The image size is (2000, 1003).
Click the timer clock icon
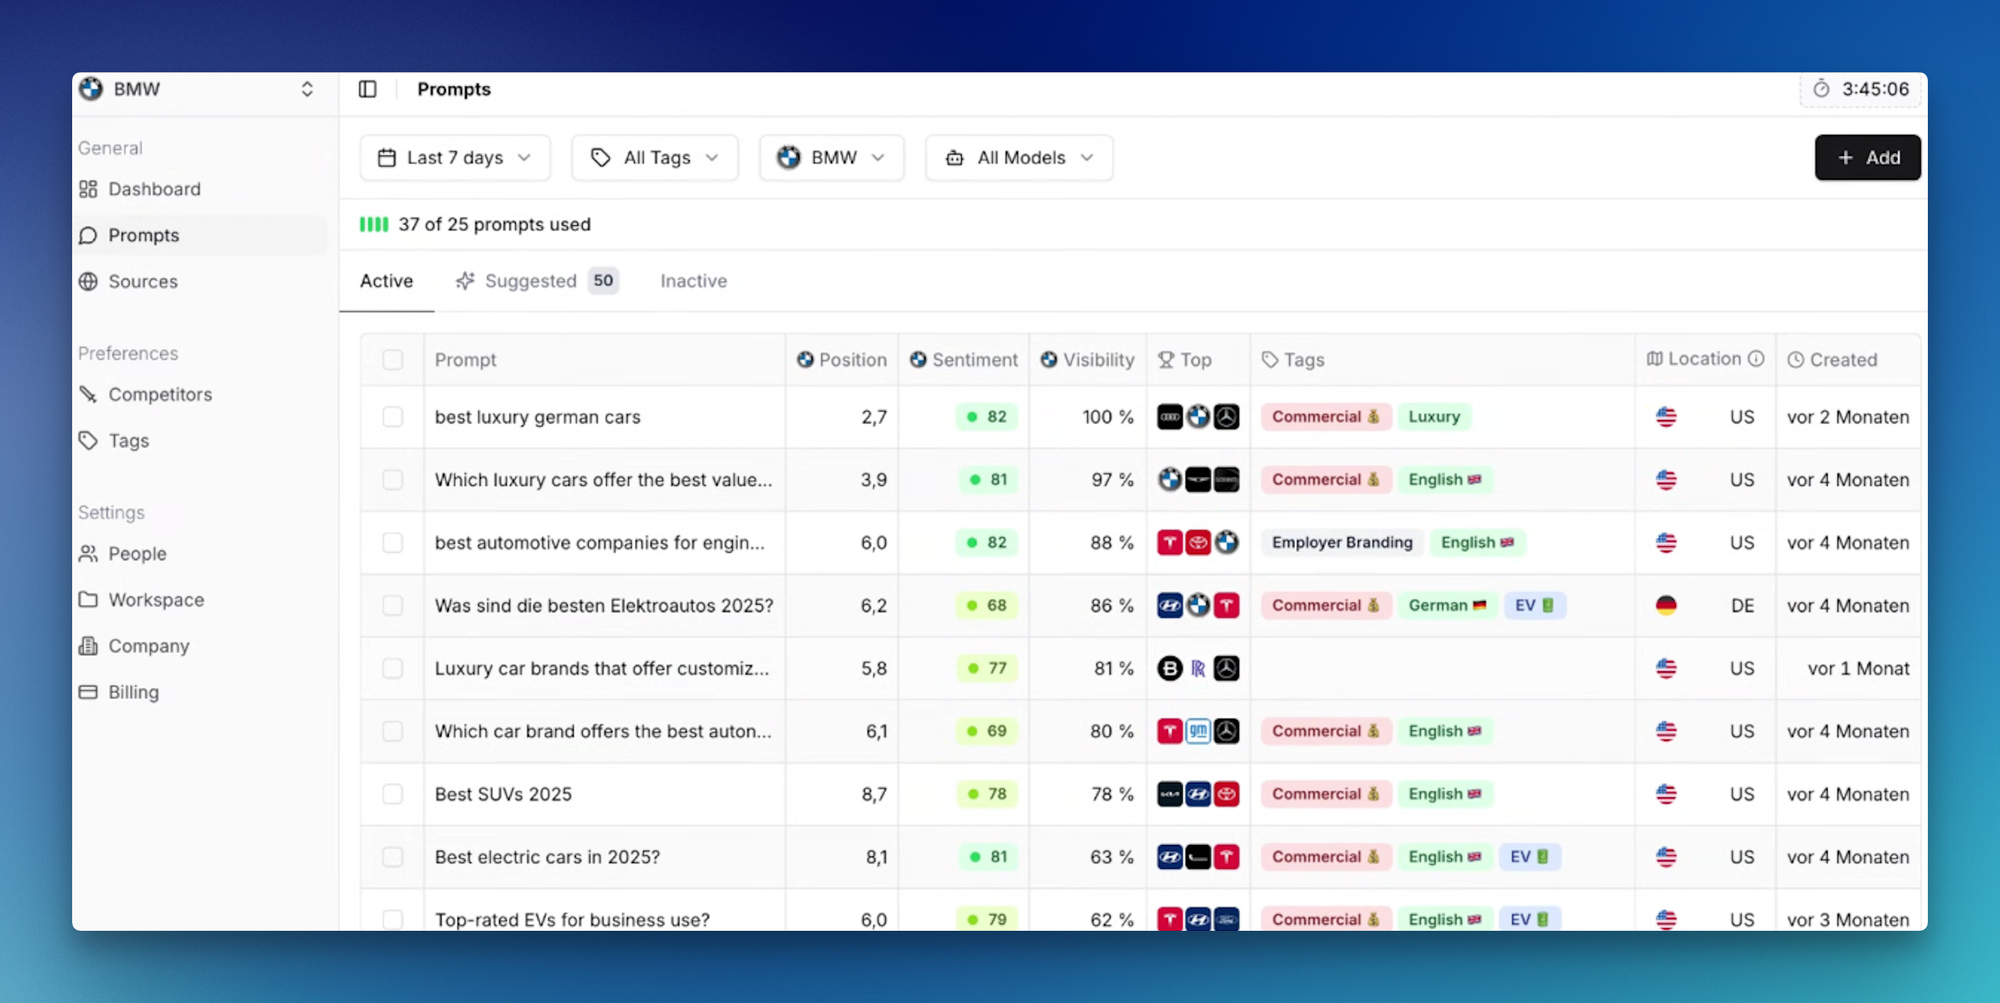[x=1821, y=89]
